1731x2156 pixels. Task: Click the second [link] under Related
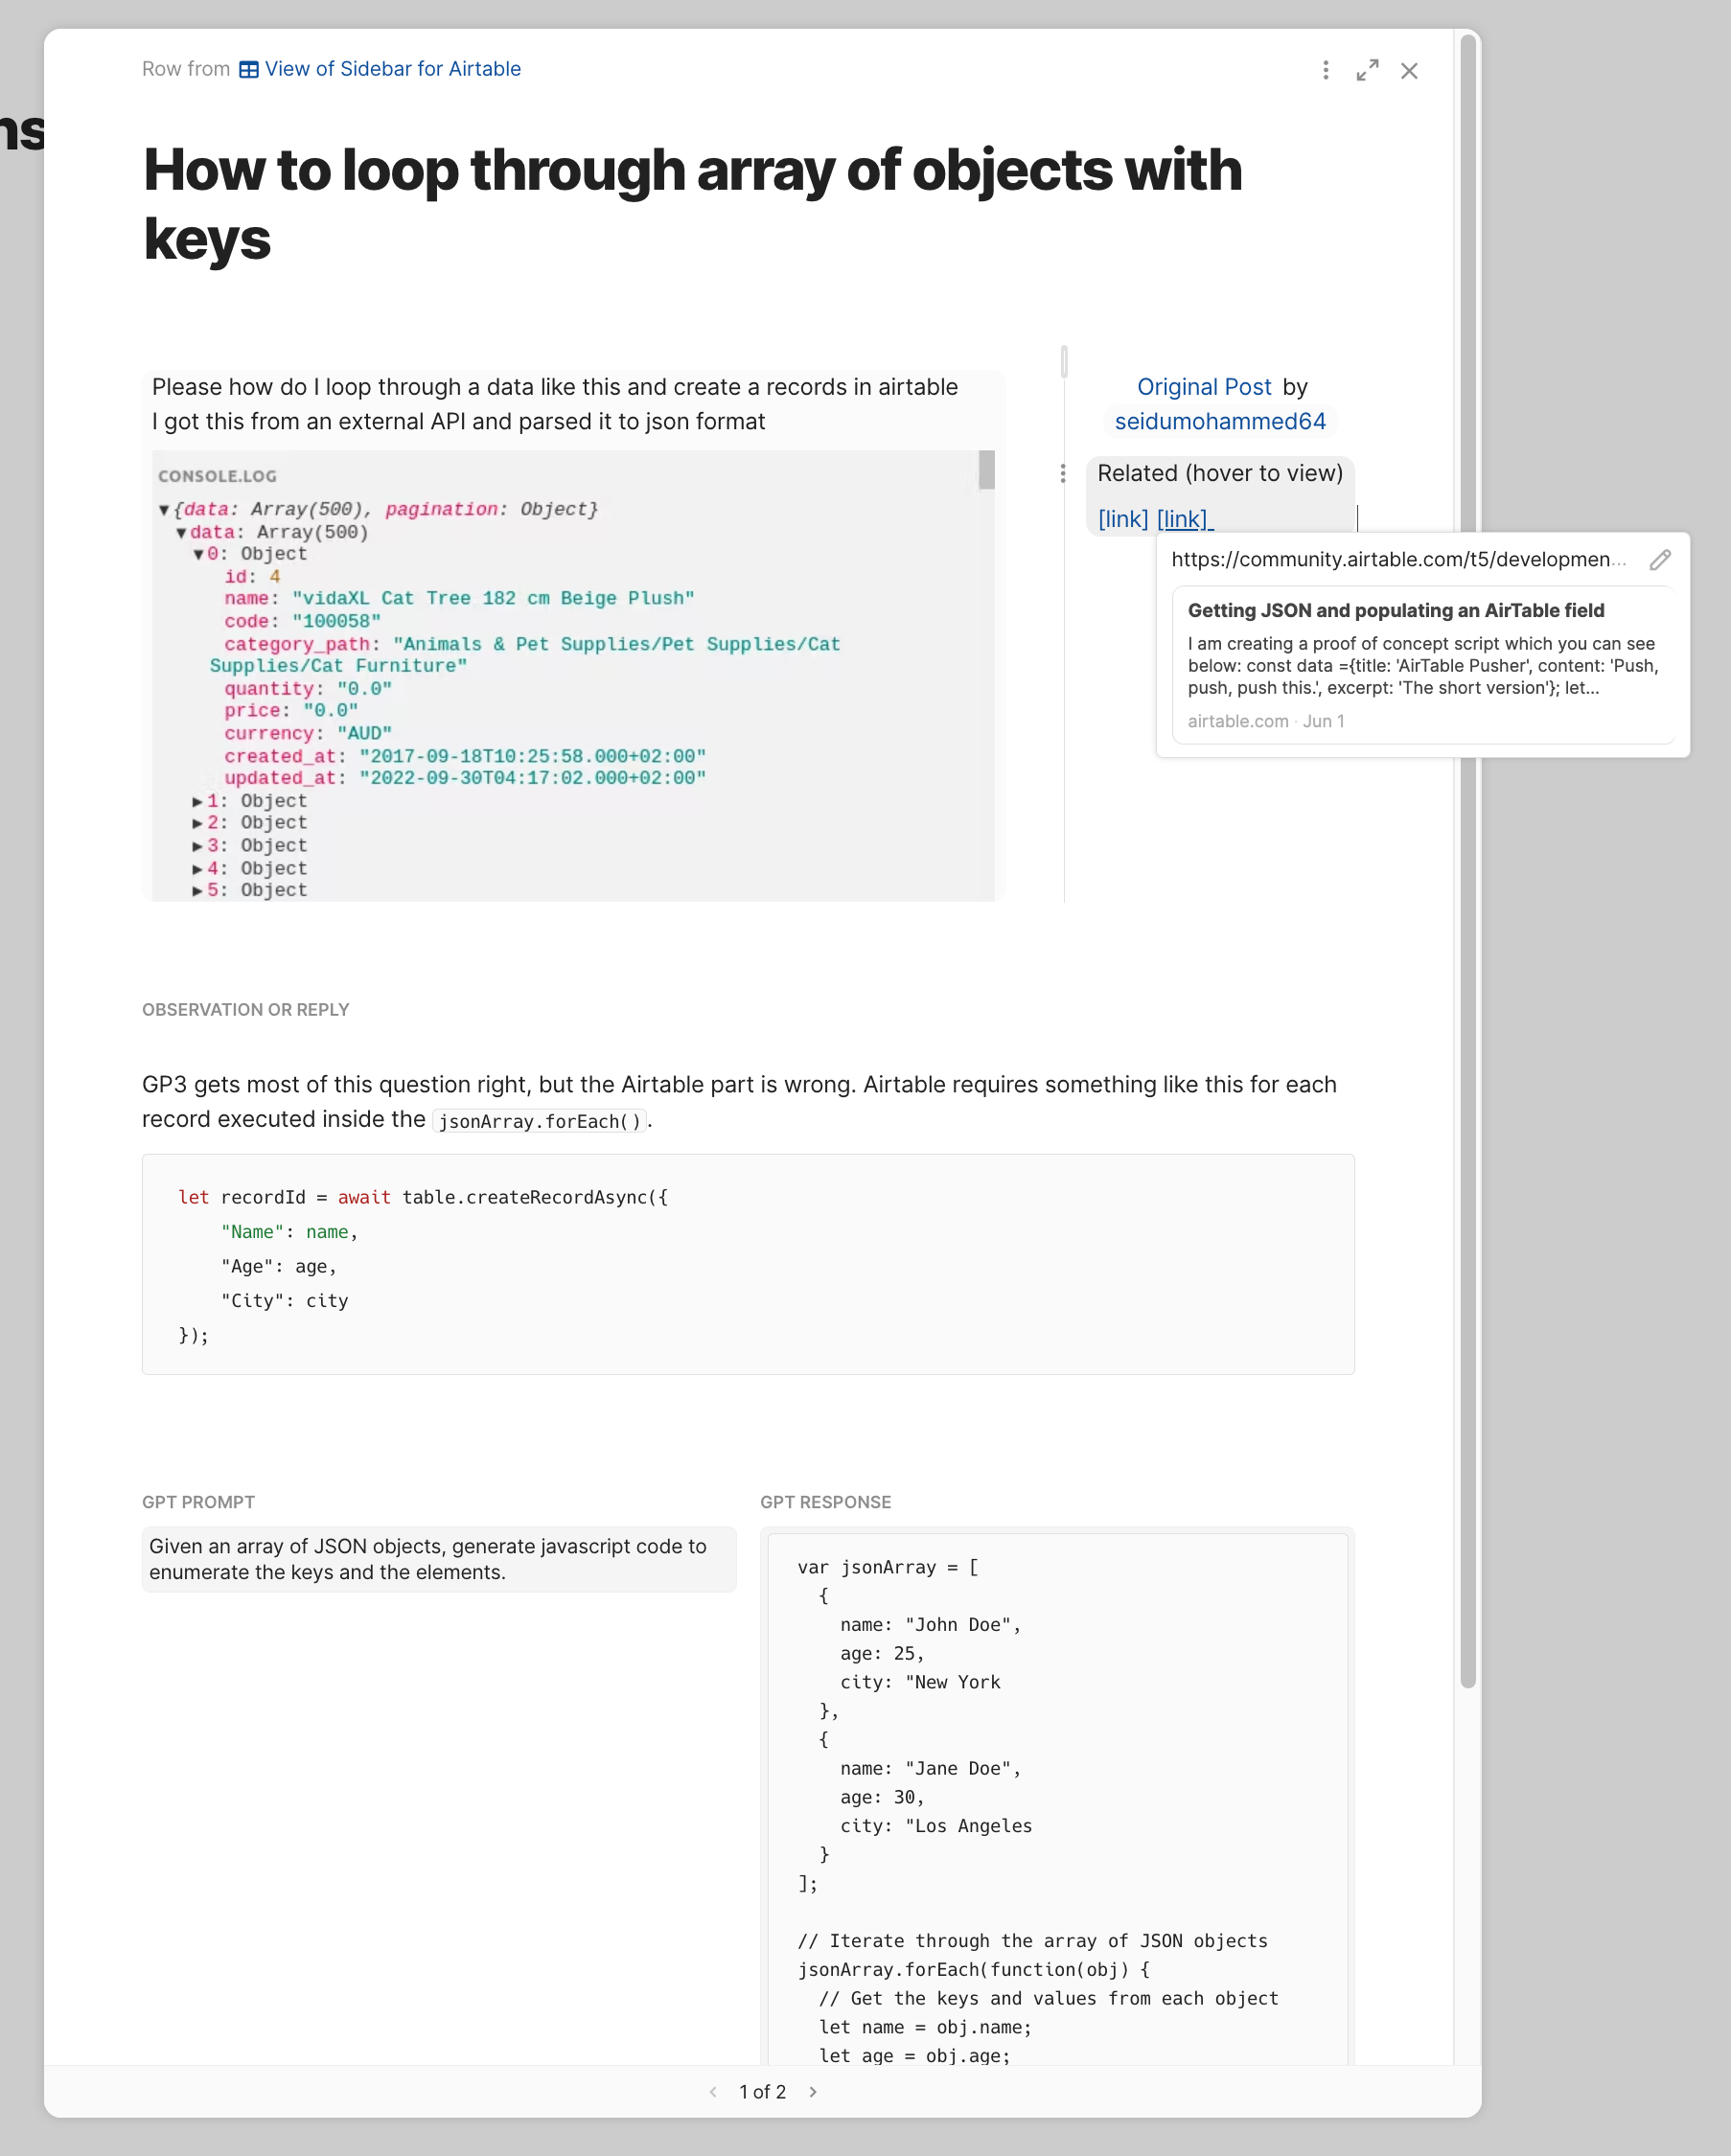coord(1183,519)
